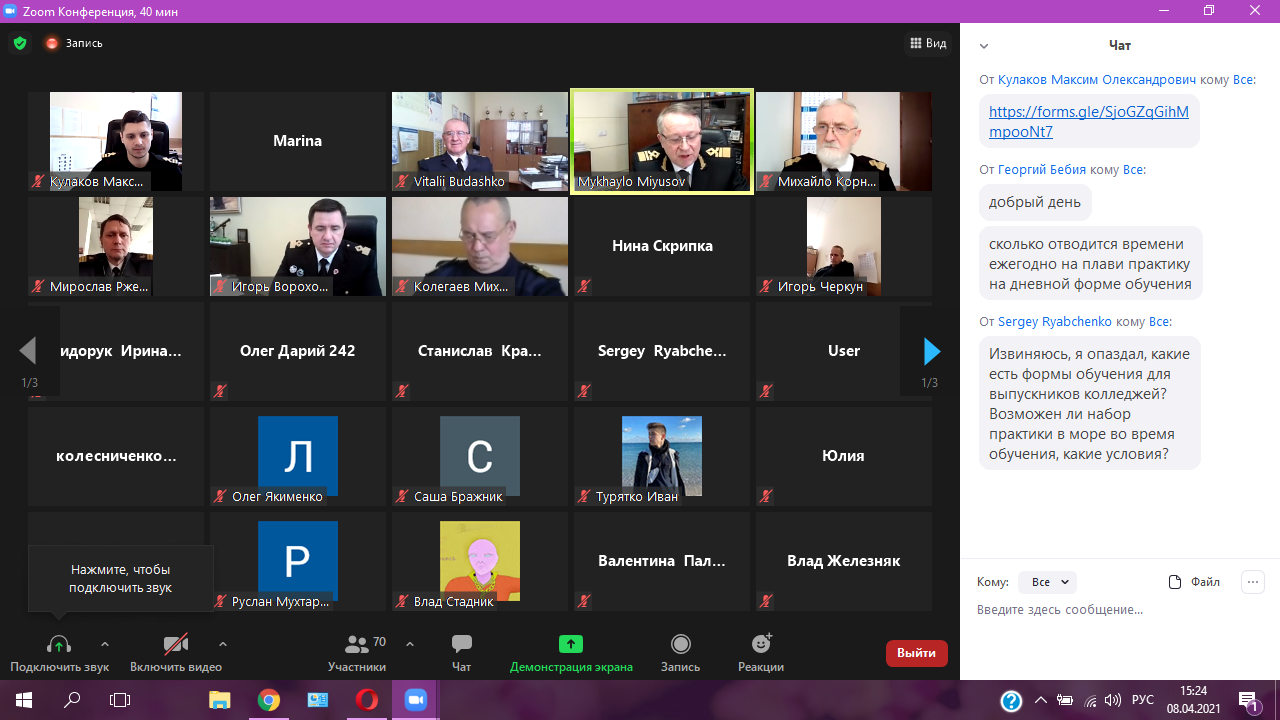
Task: Click the Zoom app icon on taskbar
Action: pos(415,700)
